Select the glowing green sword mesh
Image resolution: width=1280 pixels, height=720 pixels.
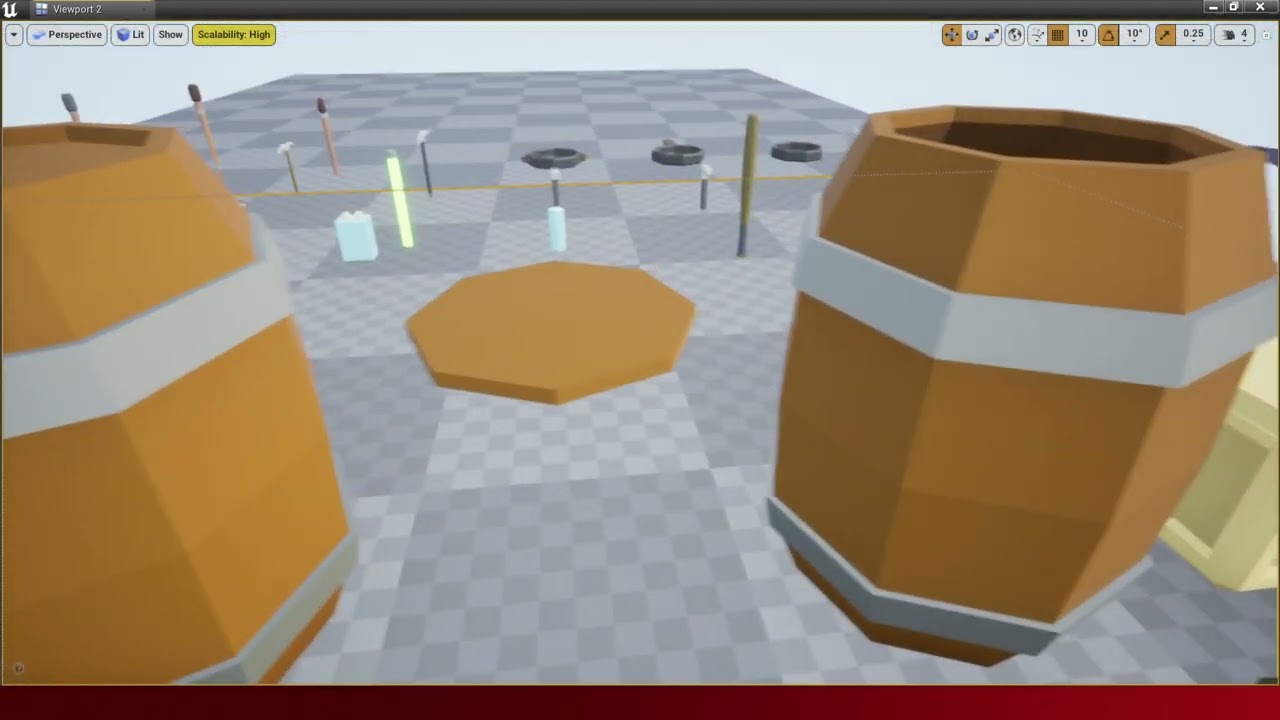coord(399,200)
